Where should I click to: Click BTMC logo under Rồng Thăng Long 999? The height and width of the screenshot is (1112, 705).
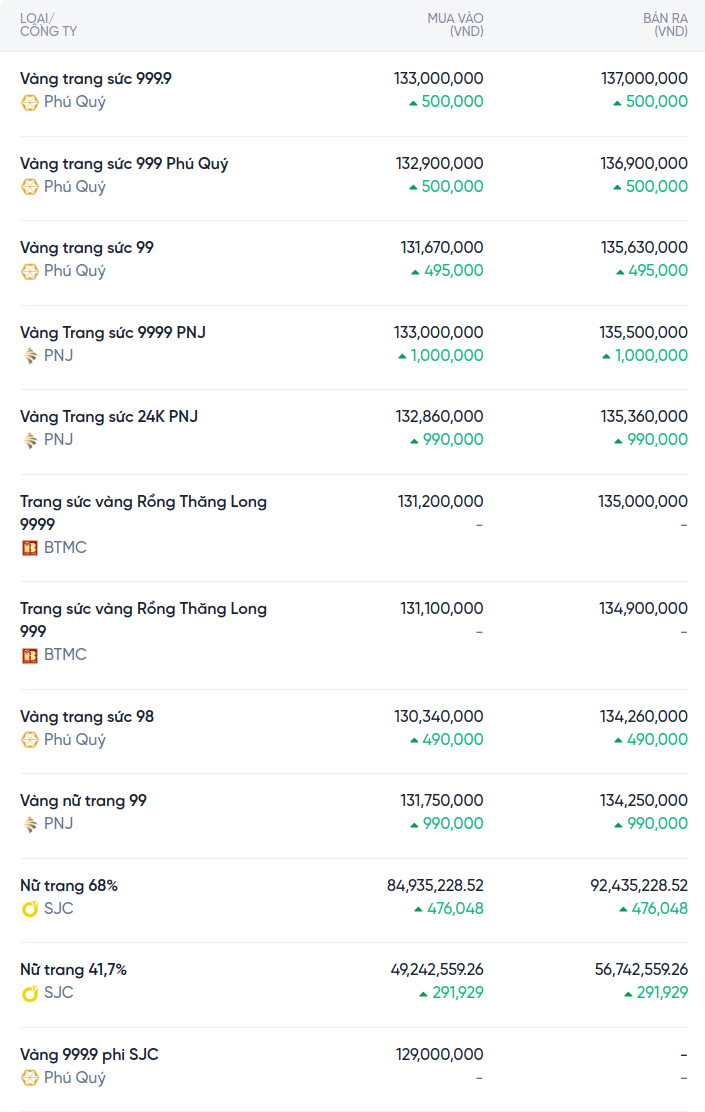coord(30,655)
